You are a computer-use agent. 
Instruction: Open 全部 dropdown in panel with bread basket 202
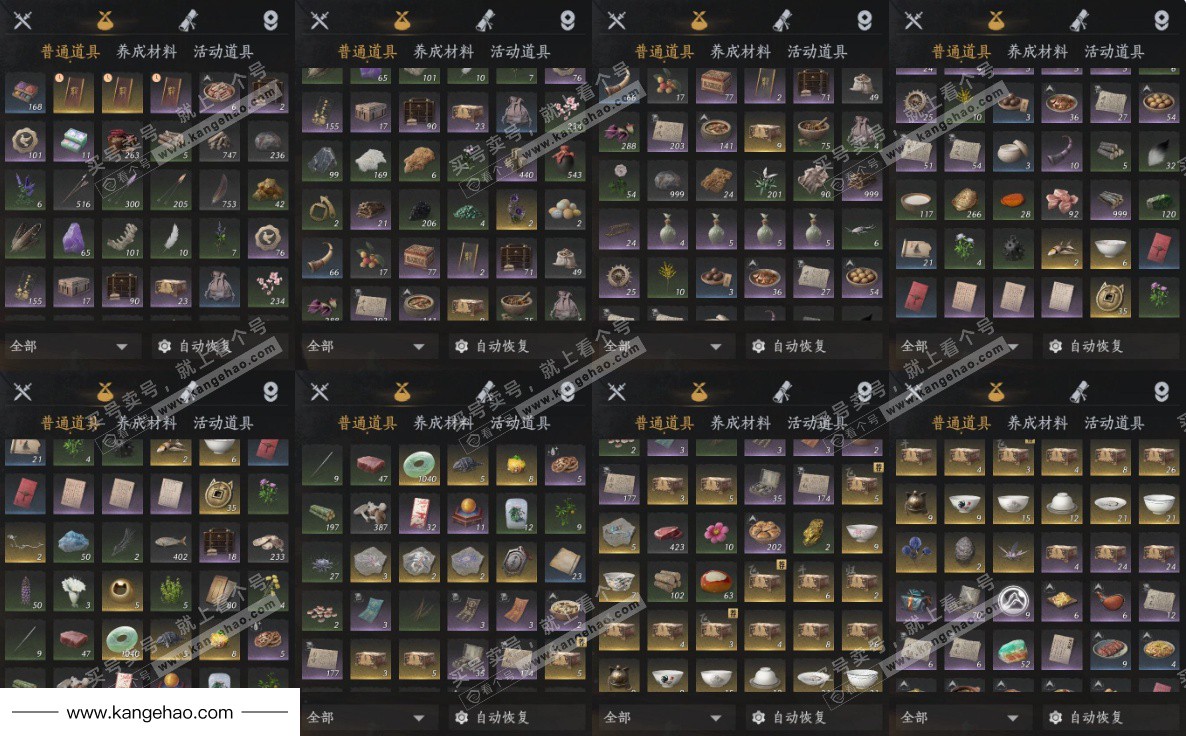(663, 717)
